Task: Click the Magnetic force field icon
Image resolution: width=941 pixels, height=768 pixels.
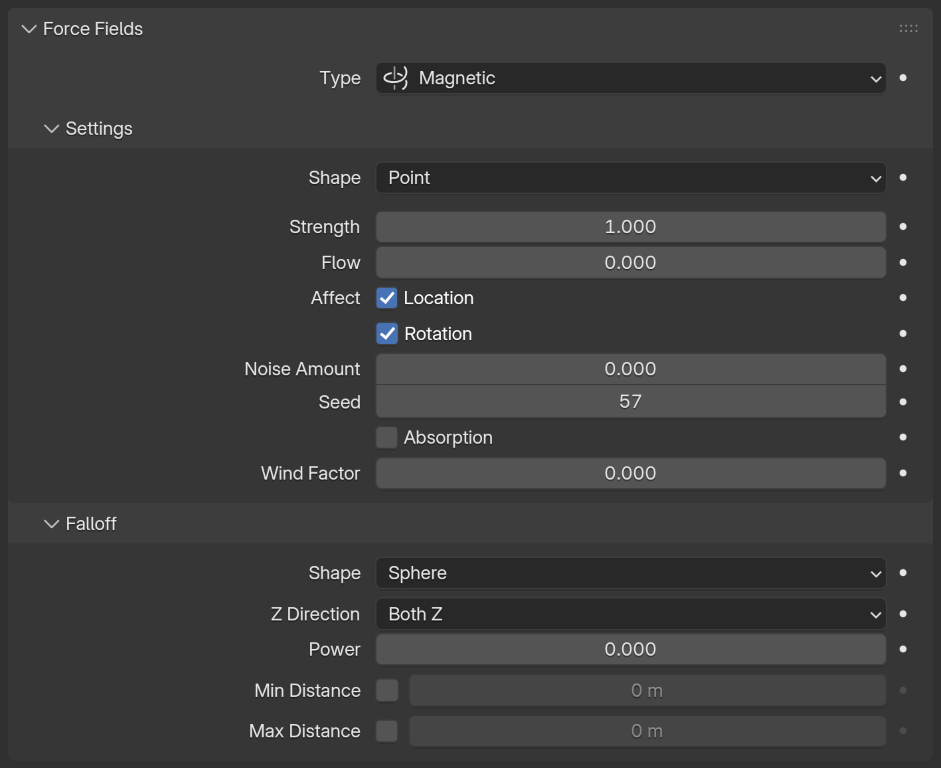Action: (395, 78)
